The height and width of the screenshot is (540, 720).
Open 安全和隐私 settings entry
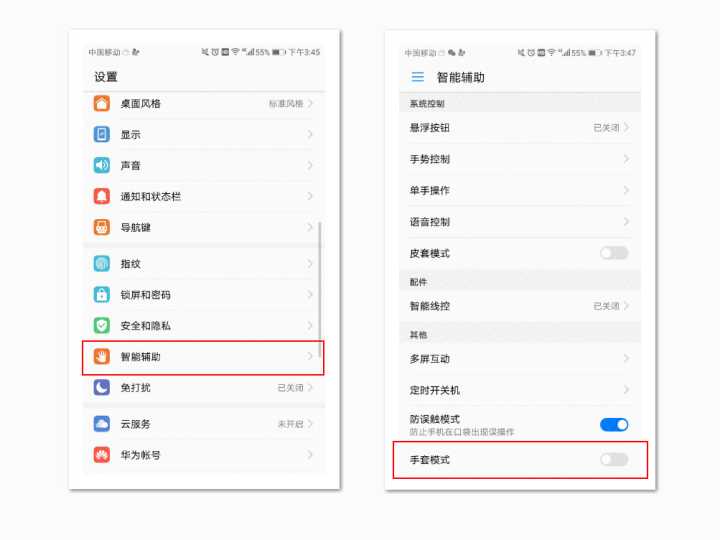tap(204, 326)
